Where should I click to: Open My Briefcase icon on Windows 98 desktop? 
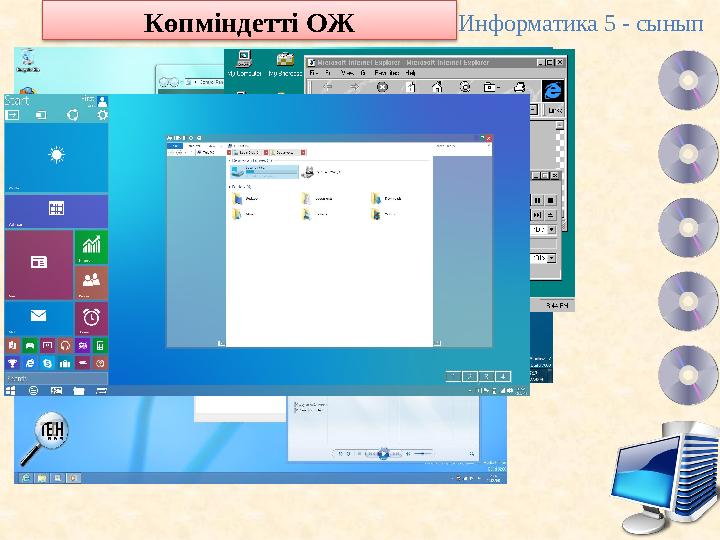pyautogui.click(x=285, y=64)
